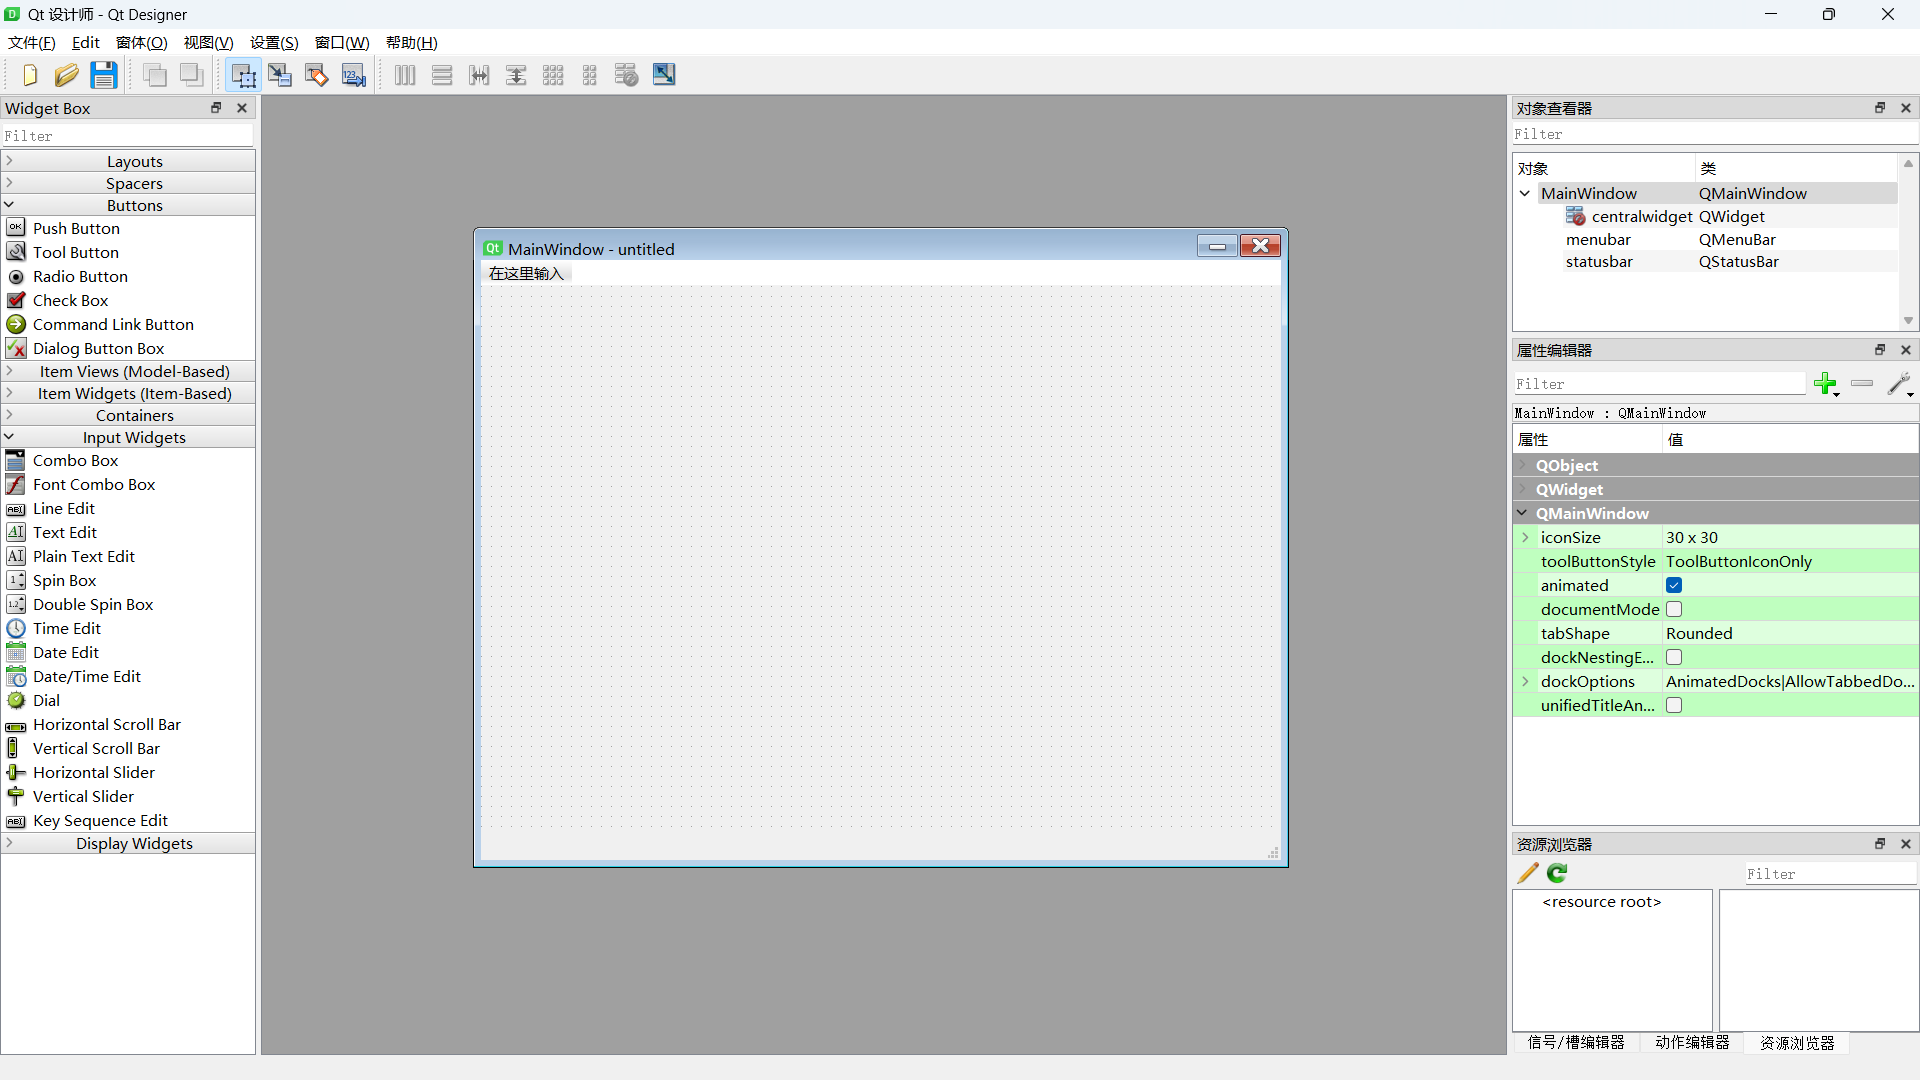Uncheck the animated property checkbox
Viewport: 1920px width, 1080px height.
click(x=1674, y=585)
